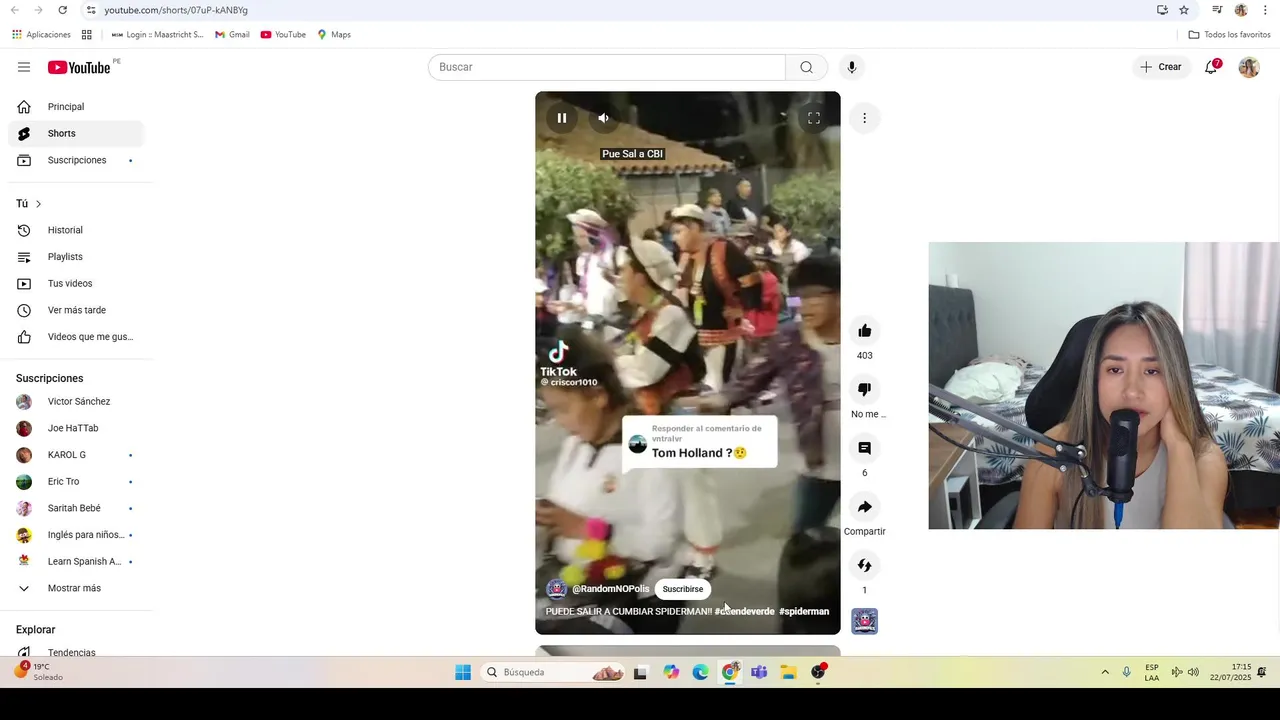Click the magnifier search button

pos(806,67)
